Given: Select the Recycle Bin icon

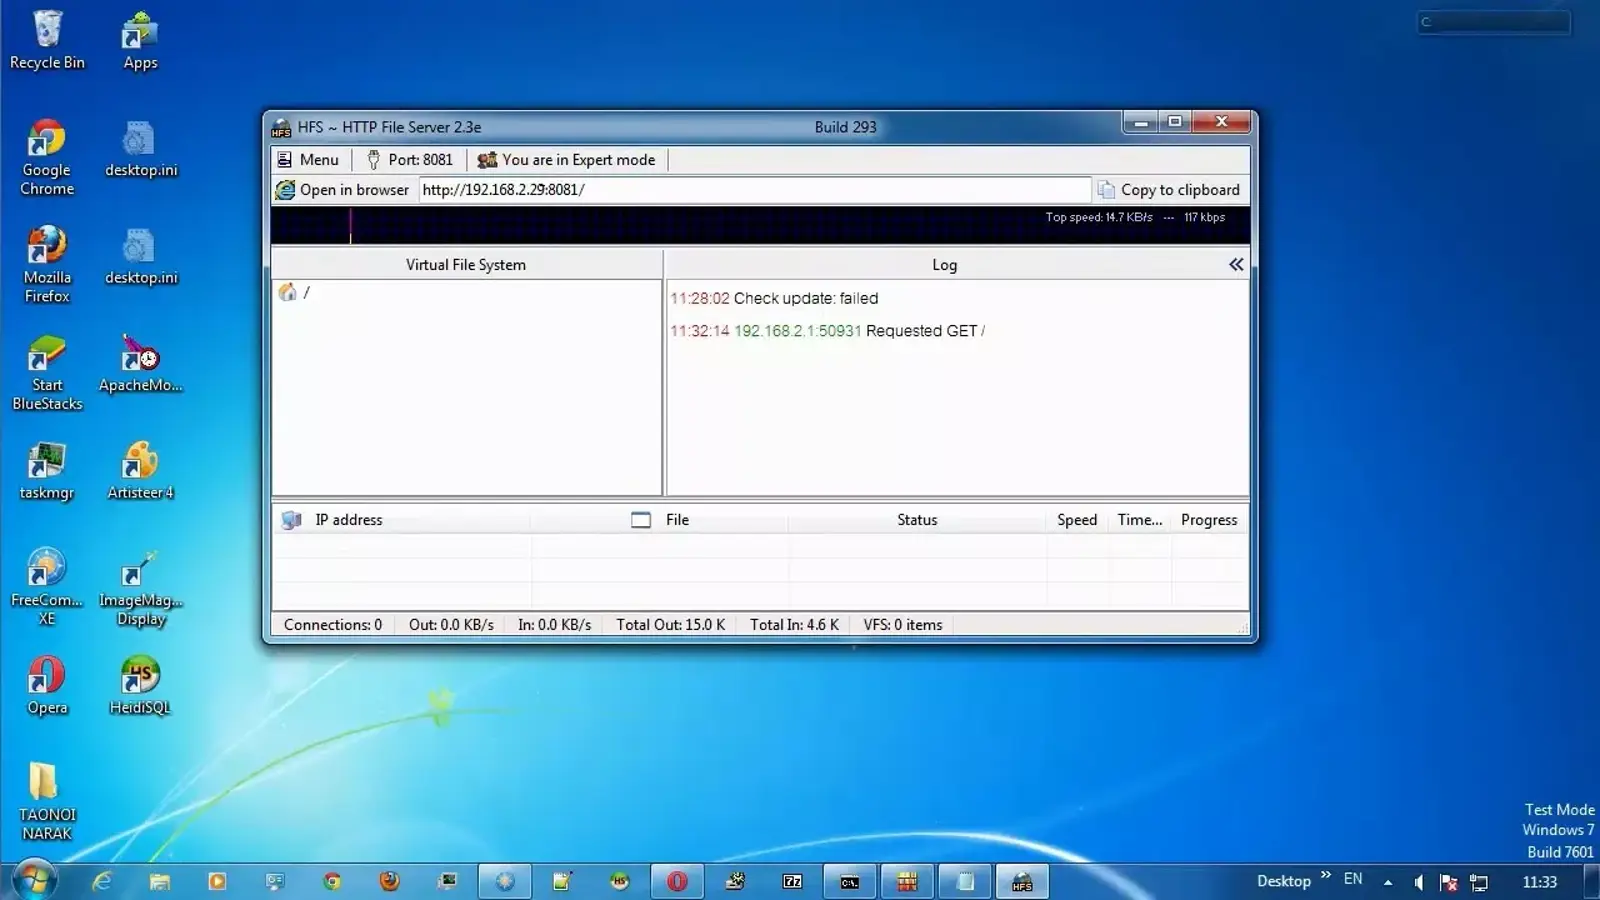Looking at the screenshot, I should 47,41.
